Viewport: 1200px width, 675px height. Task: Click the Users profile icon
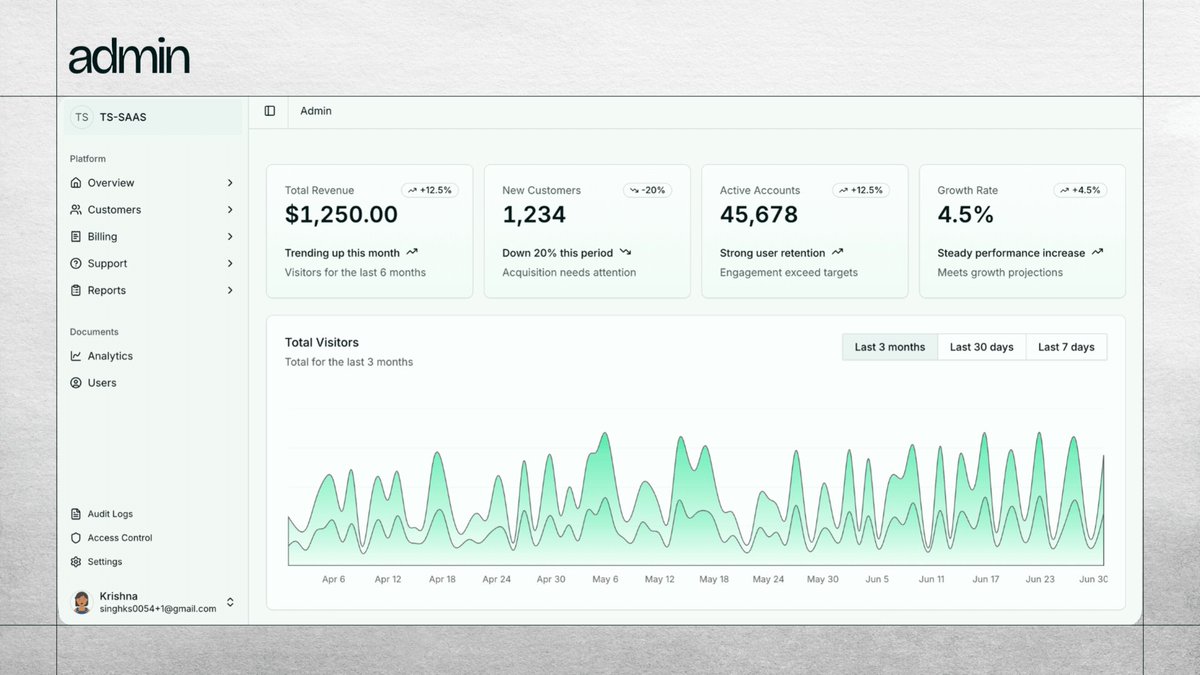(x=76, y=383)
